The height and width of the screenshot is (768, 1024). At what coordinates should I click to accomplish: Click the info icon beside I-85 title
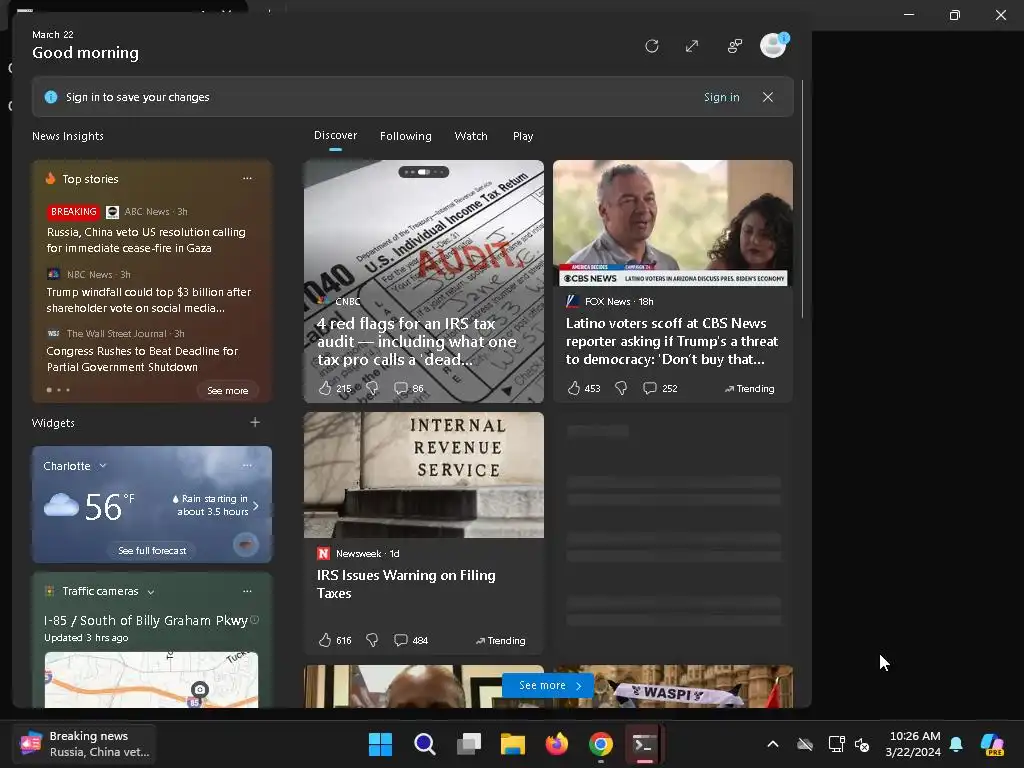pos(255,620)
